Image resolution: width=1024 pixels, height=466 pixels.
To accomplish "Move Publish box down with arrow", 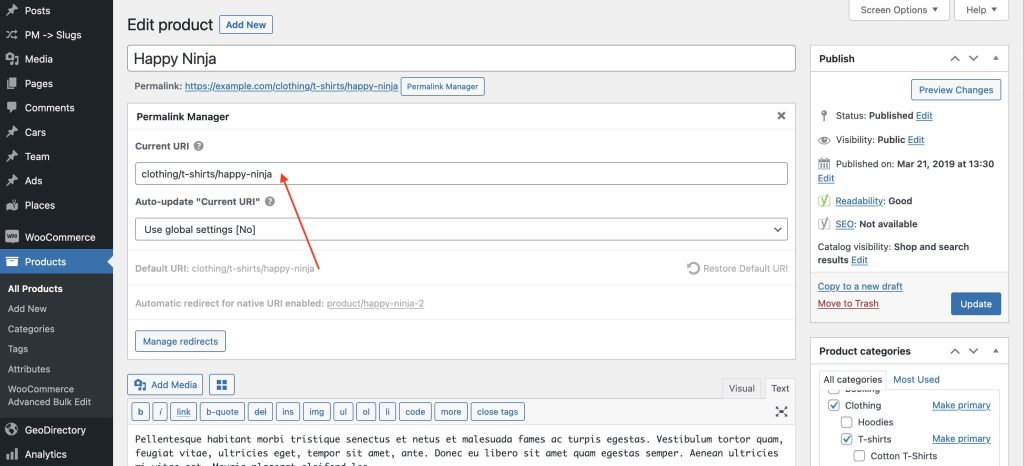I will pos(974,59).
